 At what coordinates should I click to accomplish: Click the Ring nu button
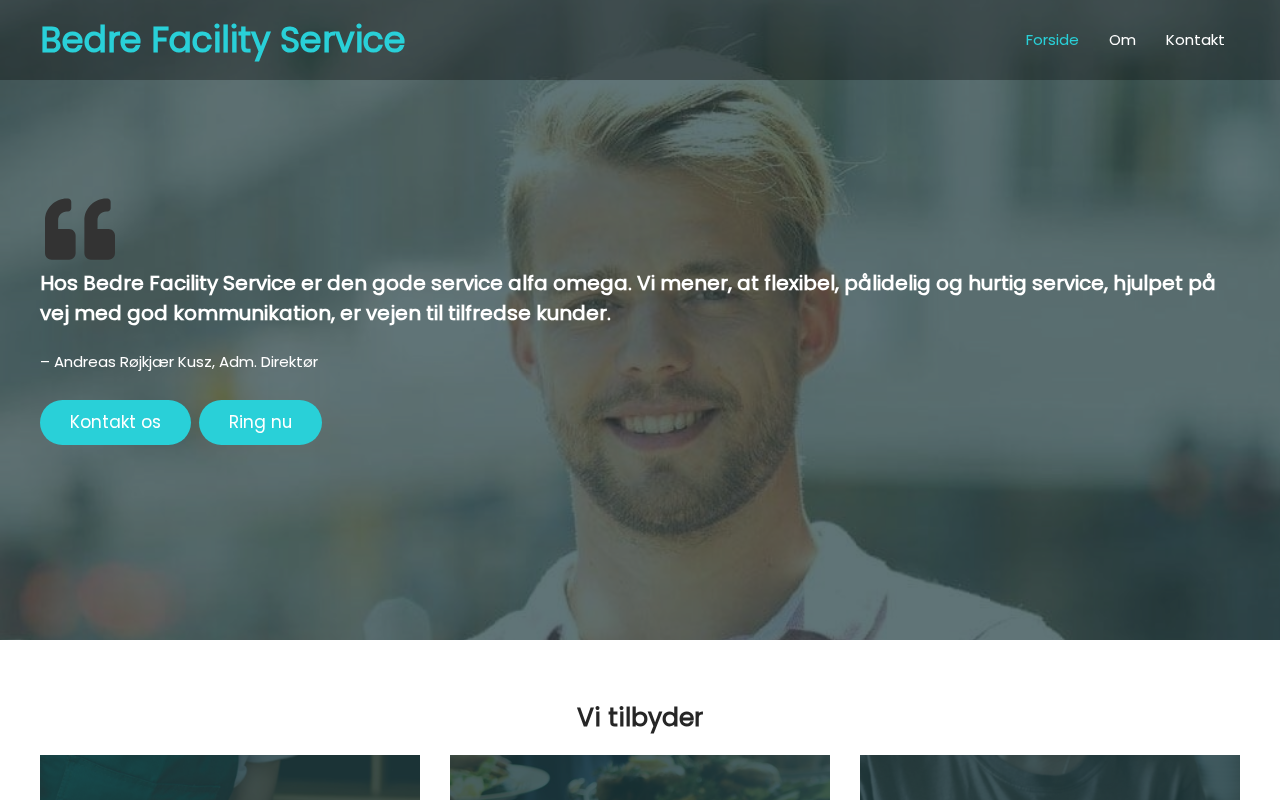pyautogui.click(x=260, y=422)
